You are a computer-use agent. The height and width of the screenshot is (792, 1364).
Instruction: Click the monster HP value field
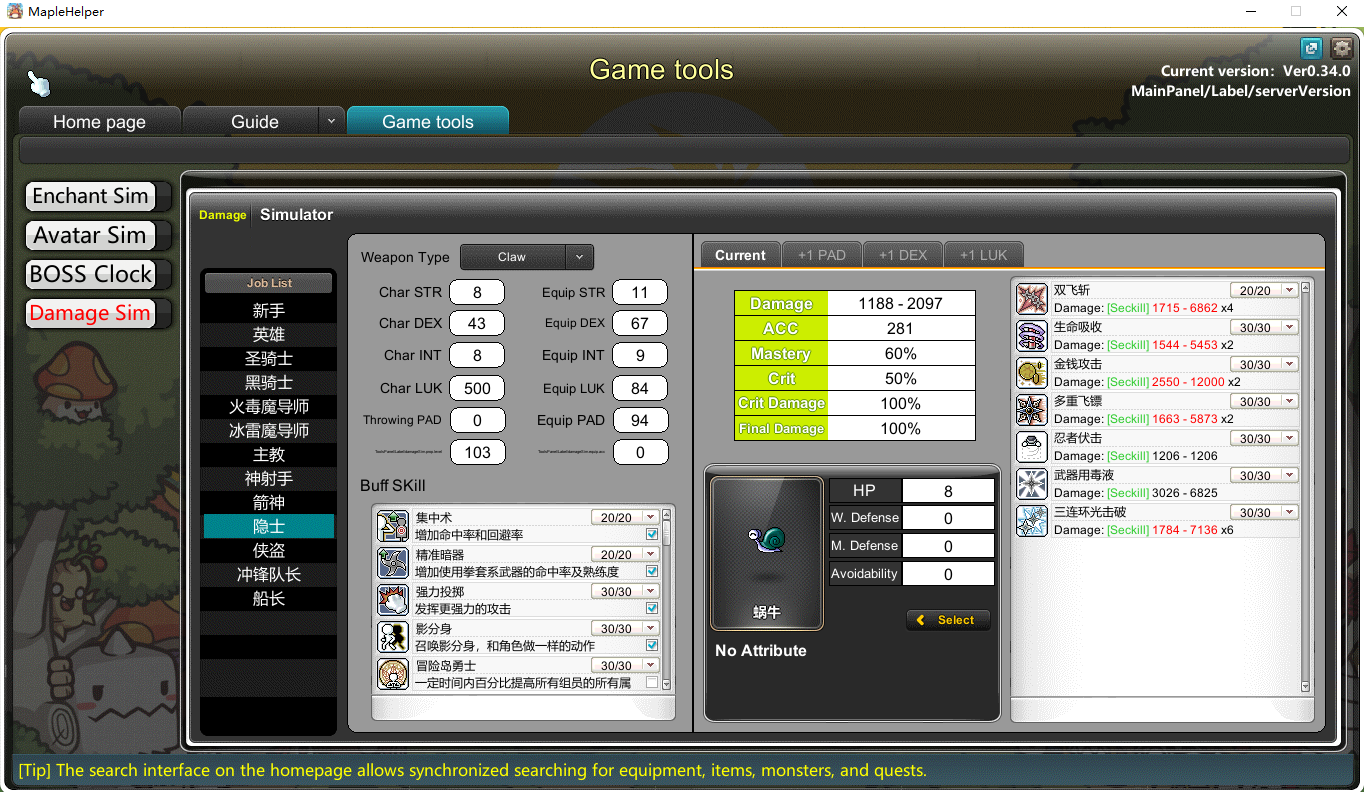click(948, 491)
